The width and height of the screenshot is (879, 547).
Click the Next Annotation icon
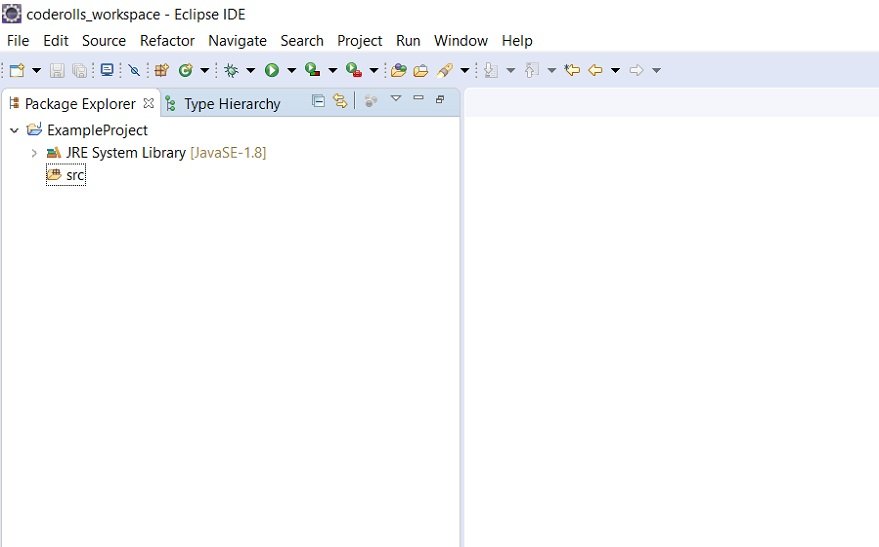pos(491,70)
